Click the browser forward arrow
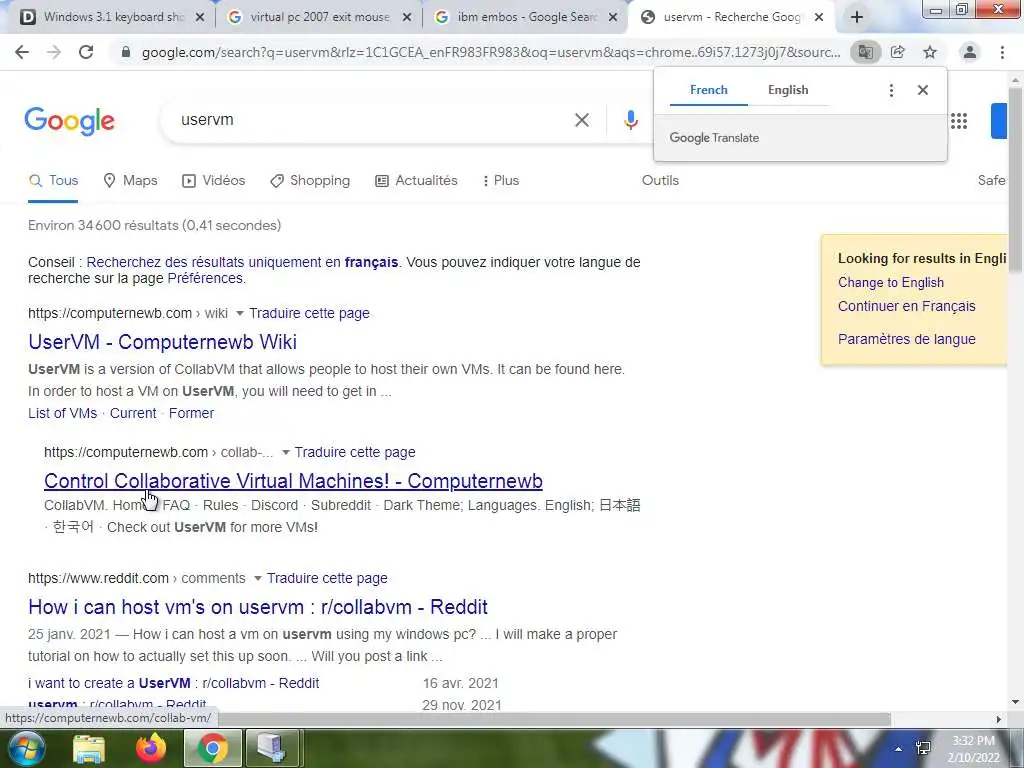Image resolution: width=1024 pixels, height=768 pixels. pyautogui.click(x=54, y=52)
